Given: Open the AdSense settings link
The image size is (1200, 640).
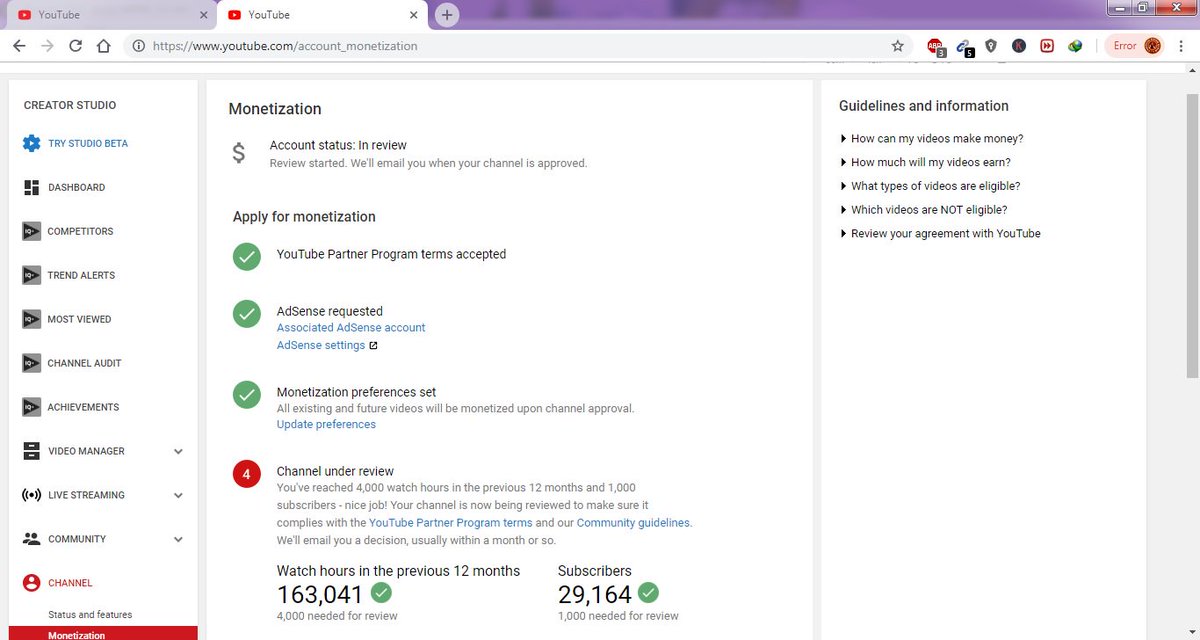Looking at the screenshot, I should 321,346.
